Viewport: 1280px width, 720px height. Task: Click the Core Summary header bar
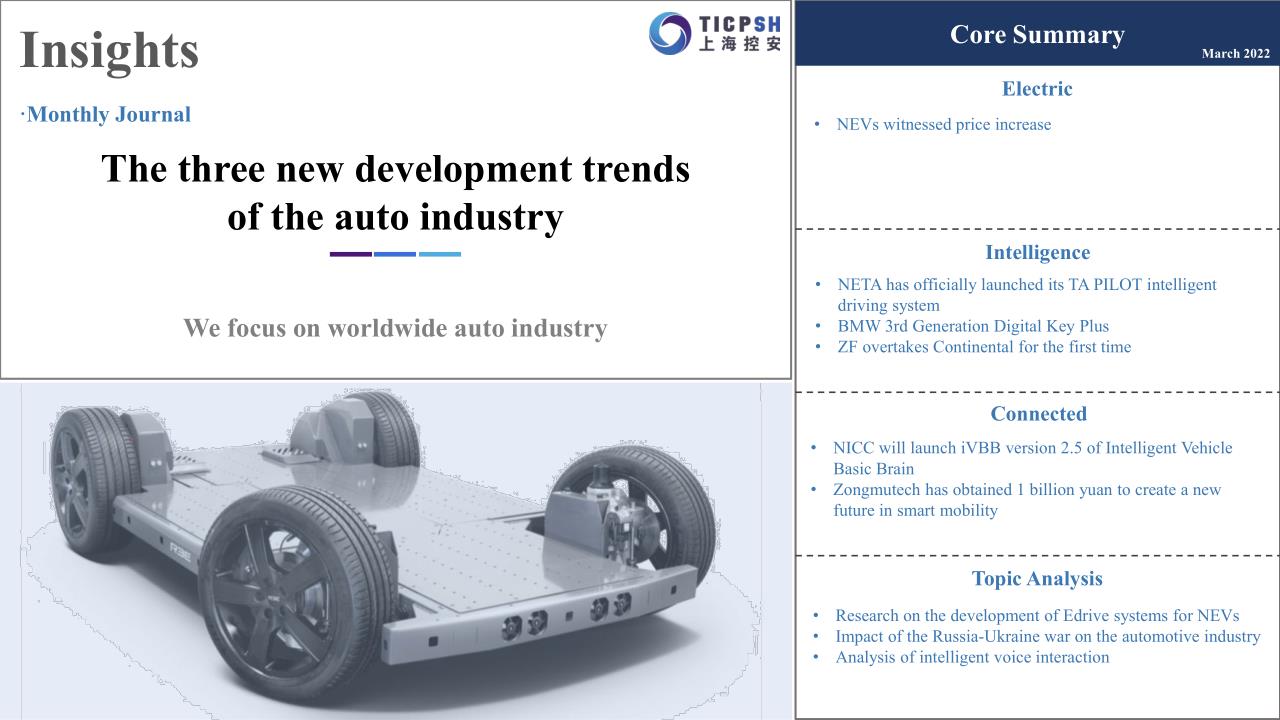click(x=1036, y=34)
